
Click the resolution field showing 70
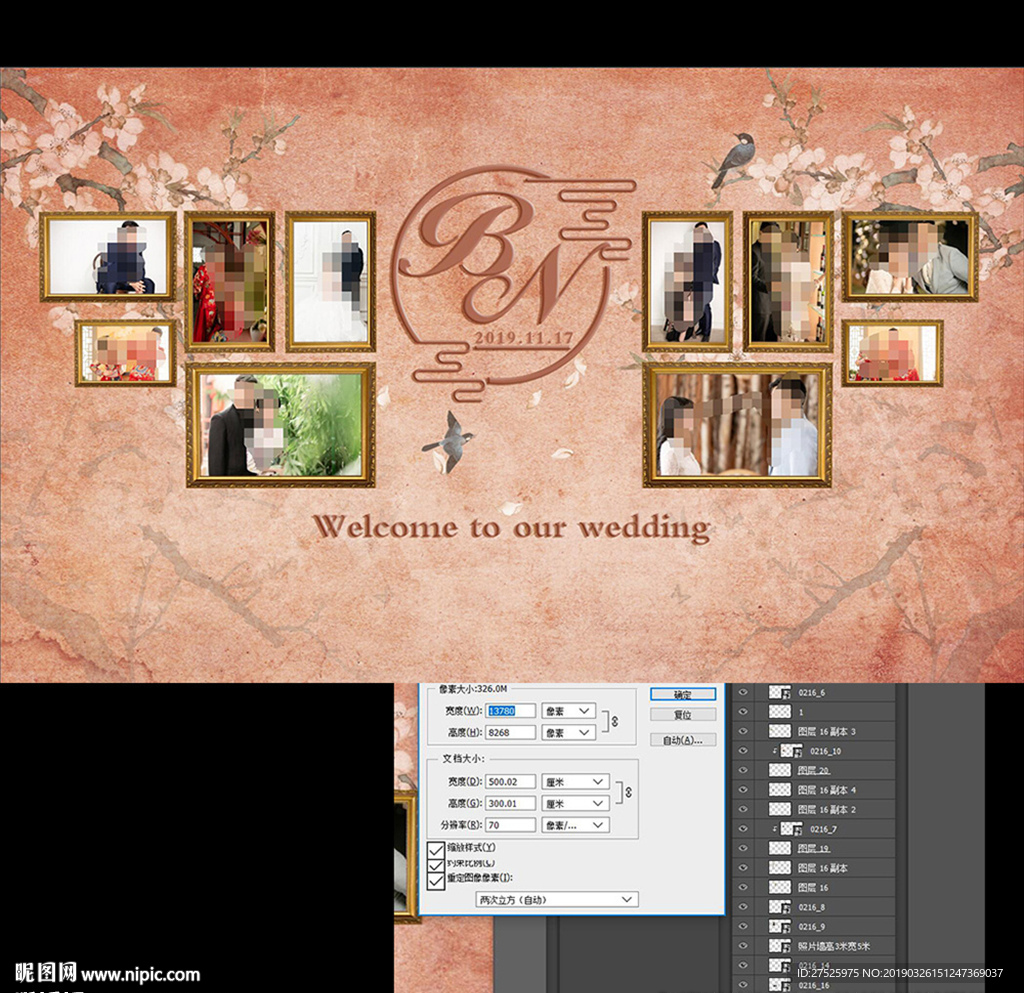click(x=510, y=825)
